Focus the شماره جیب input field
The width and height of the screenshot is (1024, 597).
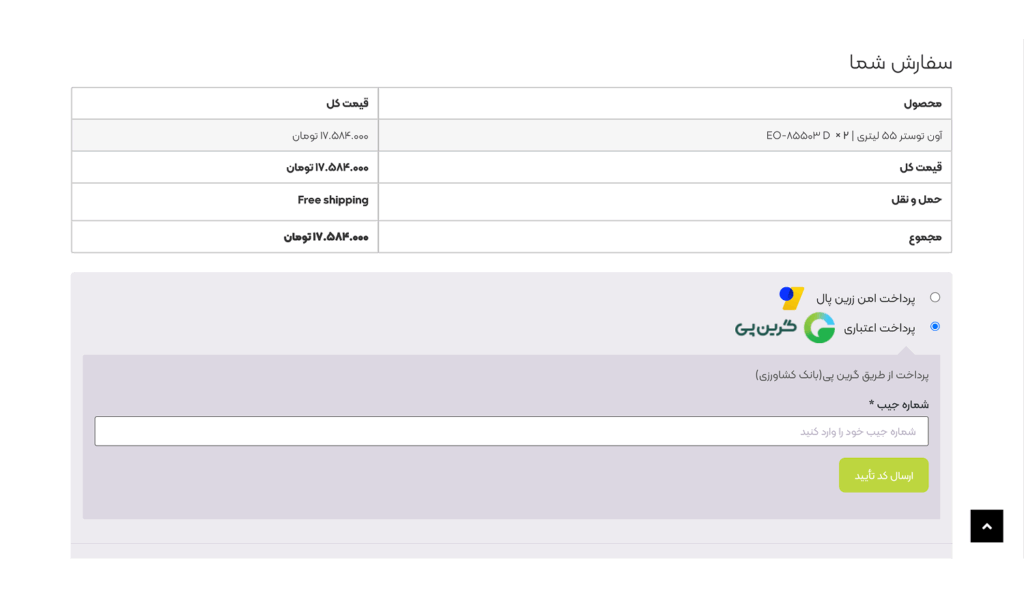[x=511, y=431]
